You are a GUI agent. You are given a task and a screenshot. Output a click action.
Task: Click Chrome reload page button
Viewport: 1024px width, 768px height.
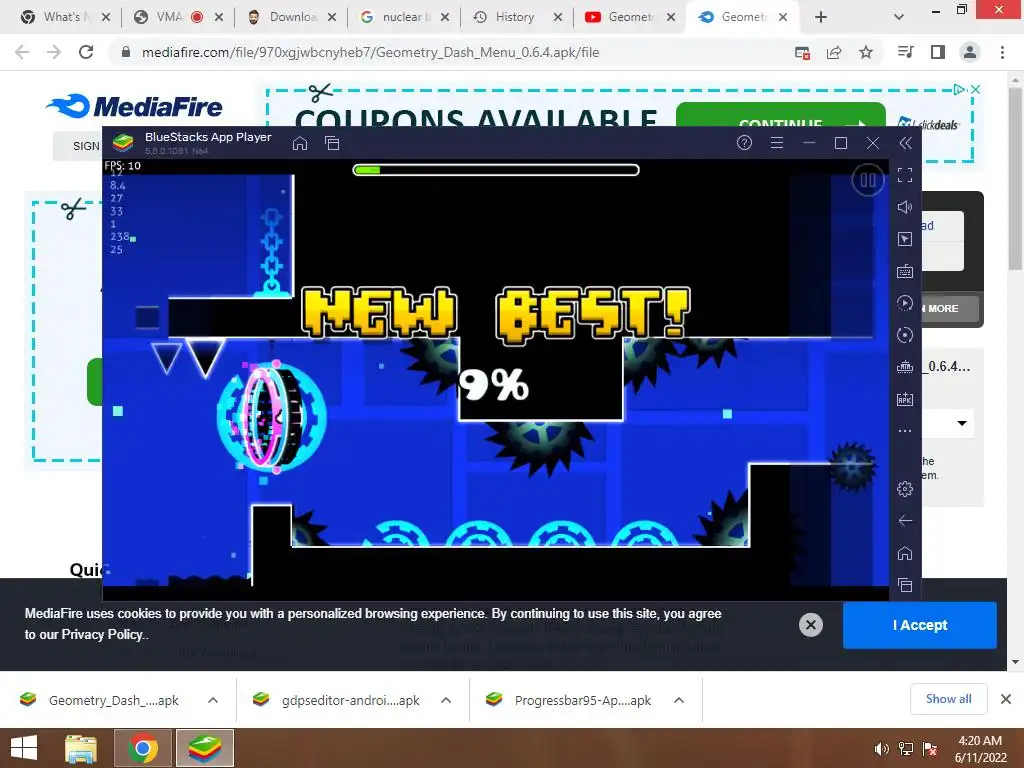pyautogui.click(x=86, y=52)
